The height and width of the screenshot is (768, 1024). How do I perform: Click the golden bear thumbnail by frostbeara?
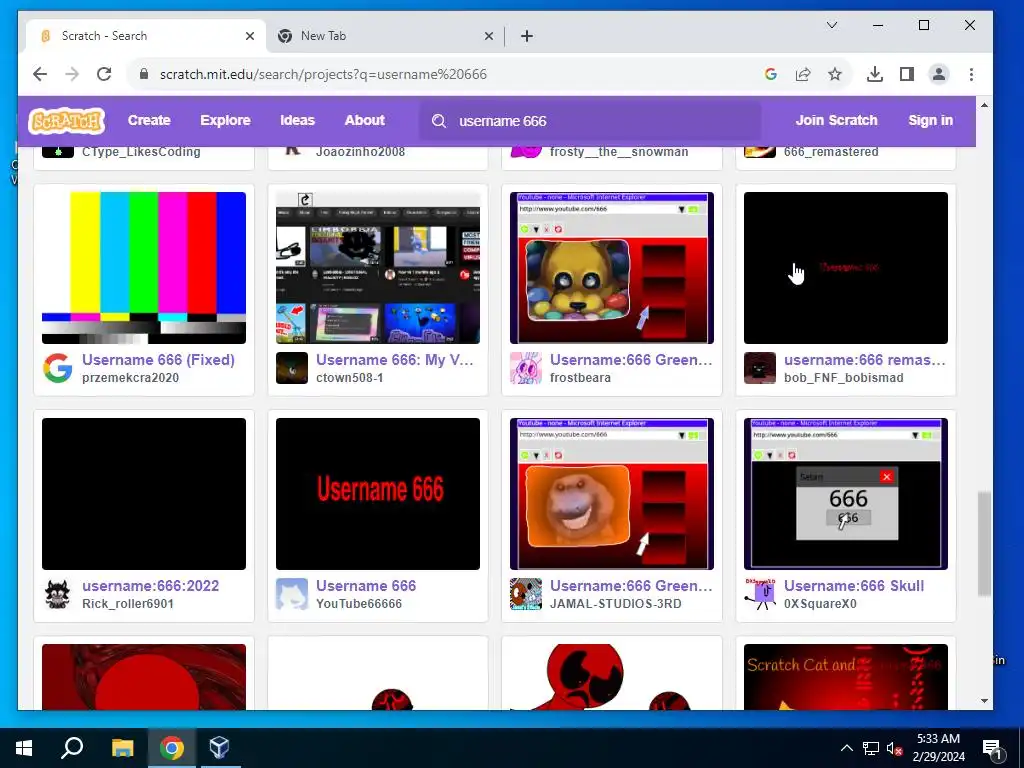612,268
